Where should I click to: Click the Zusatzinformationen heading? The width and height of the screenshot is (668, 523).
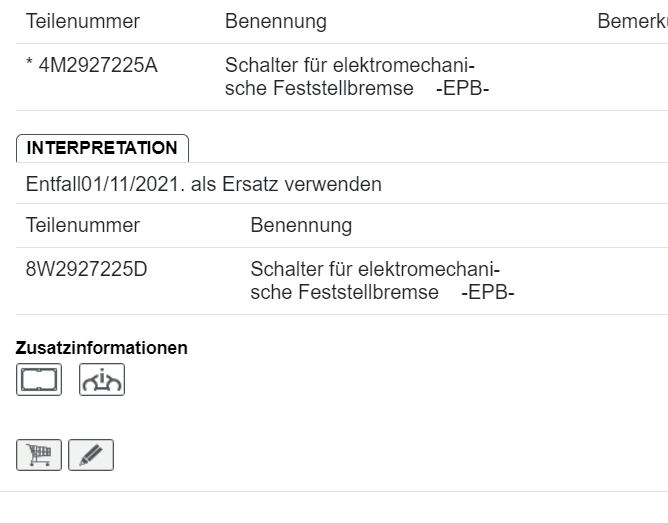(x=102, y=348)
